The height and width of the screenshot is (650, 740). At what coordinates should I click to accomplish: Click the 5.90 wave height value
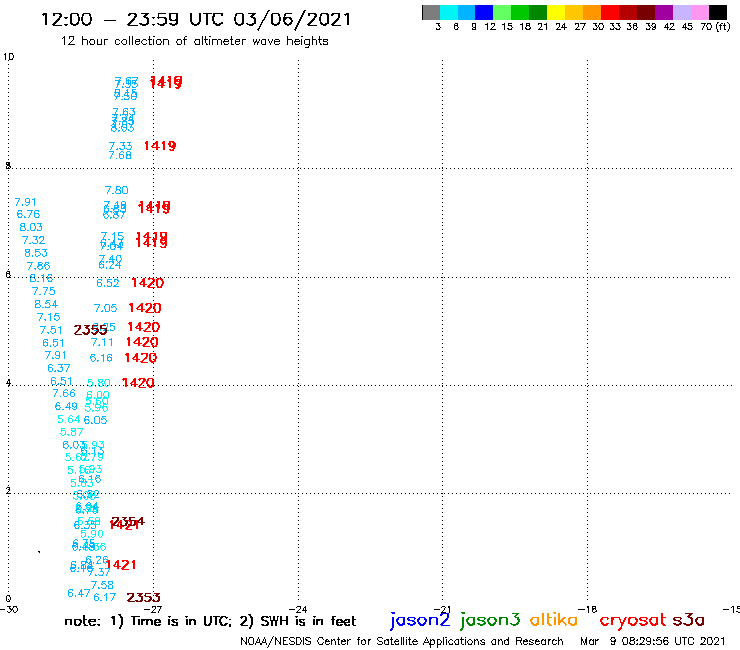[x=92, y=534]
